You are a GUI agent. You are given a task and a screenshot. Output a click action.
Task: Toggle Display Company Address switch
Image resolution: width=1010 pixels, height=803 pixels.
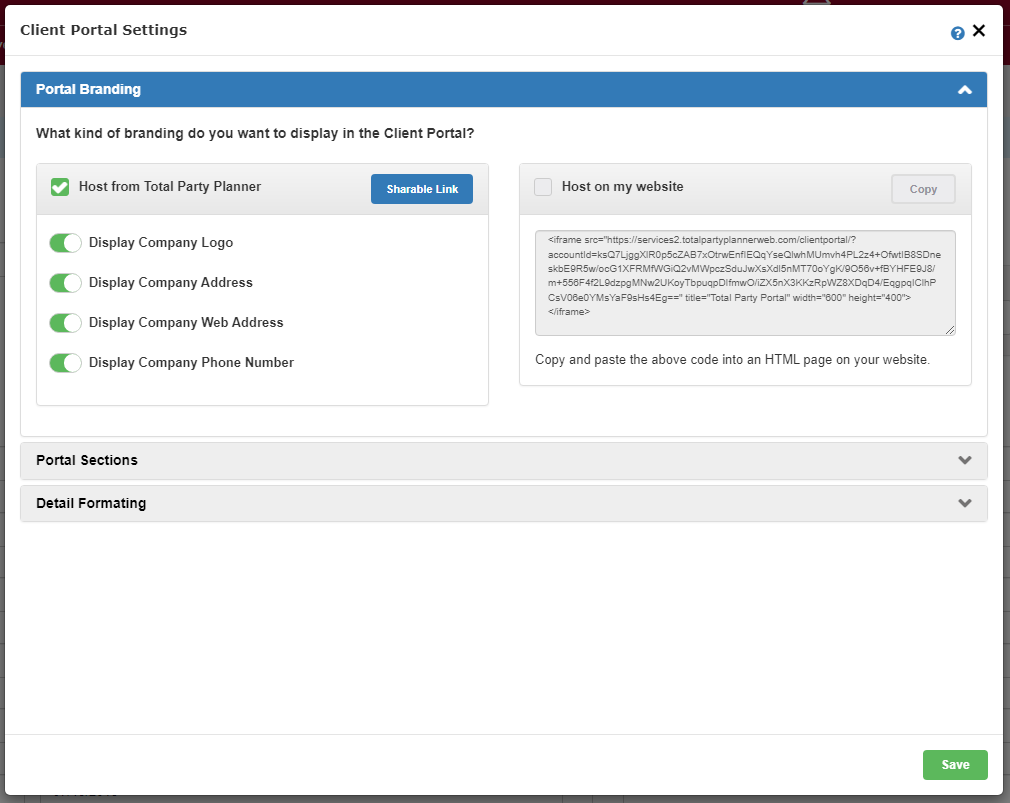tap(65, 283)
